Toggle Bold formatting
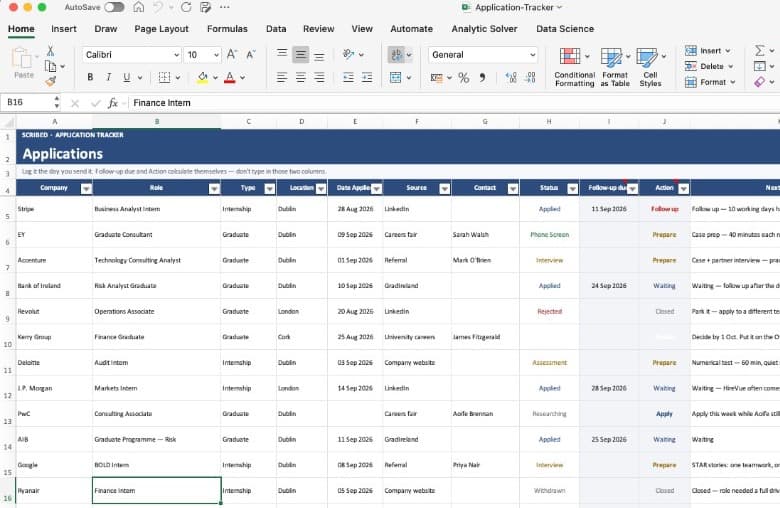Viewport: 780px width, 508px height. point(90,78)
